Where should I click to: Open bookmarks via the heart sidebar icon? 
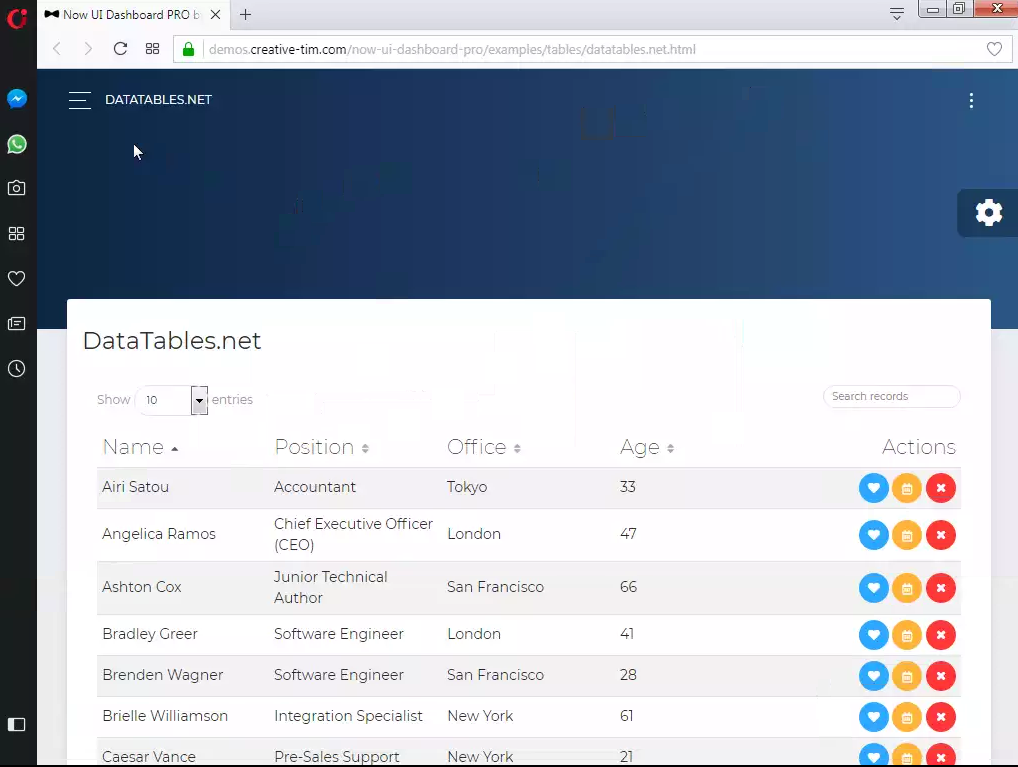pos(16,278)
